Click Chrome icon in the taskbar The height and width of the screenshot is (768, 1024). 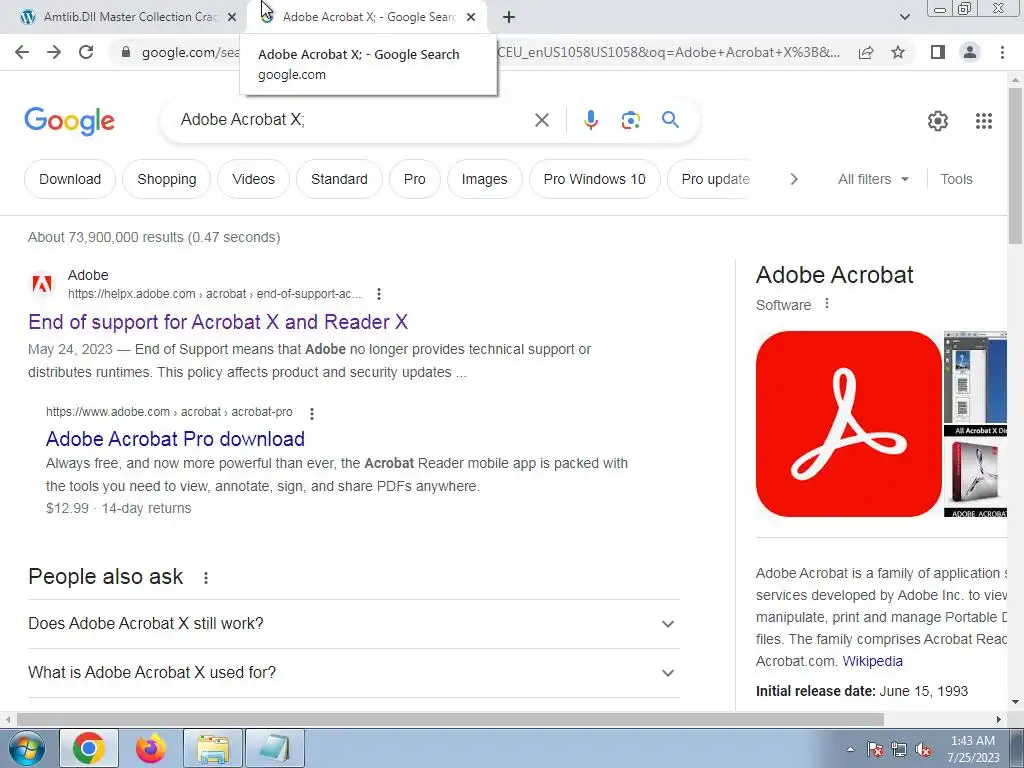tap(89, 748)
